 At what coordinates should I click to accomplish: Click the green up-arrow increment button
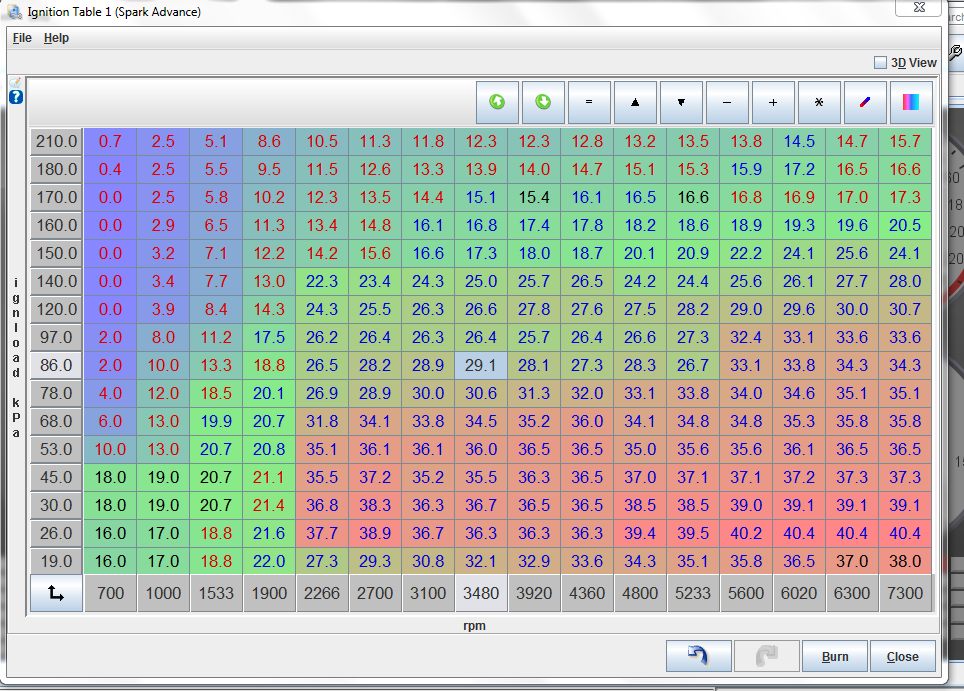tap(497, 102)
